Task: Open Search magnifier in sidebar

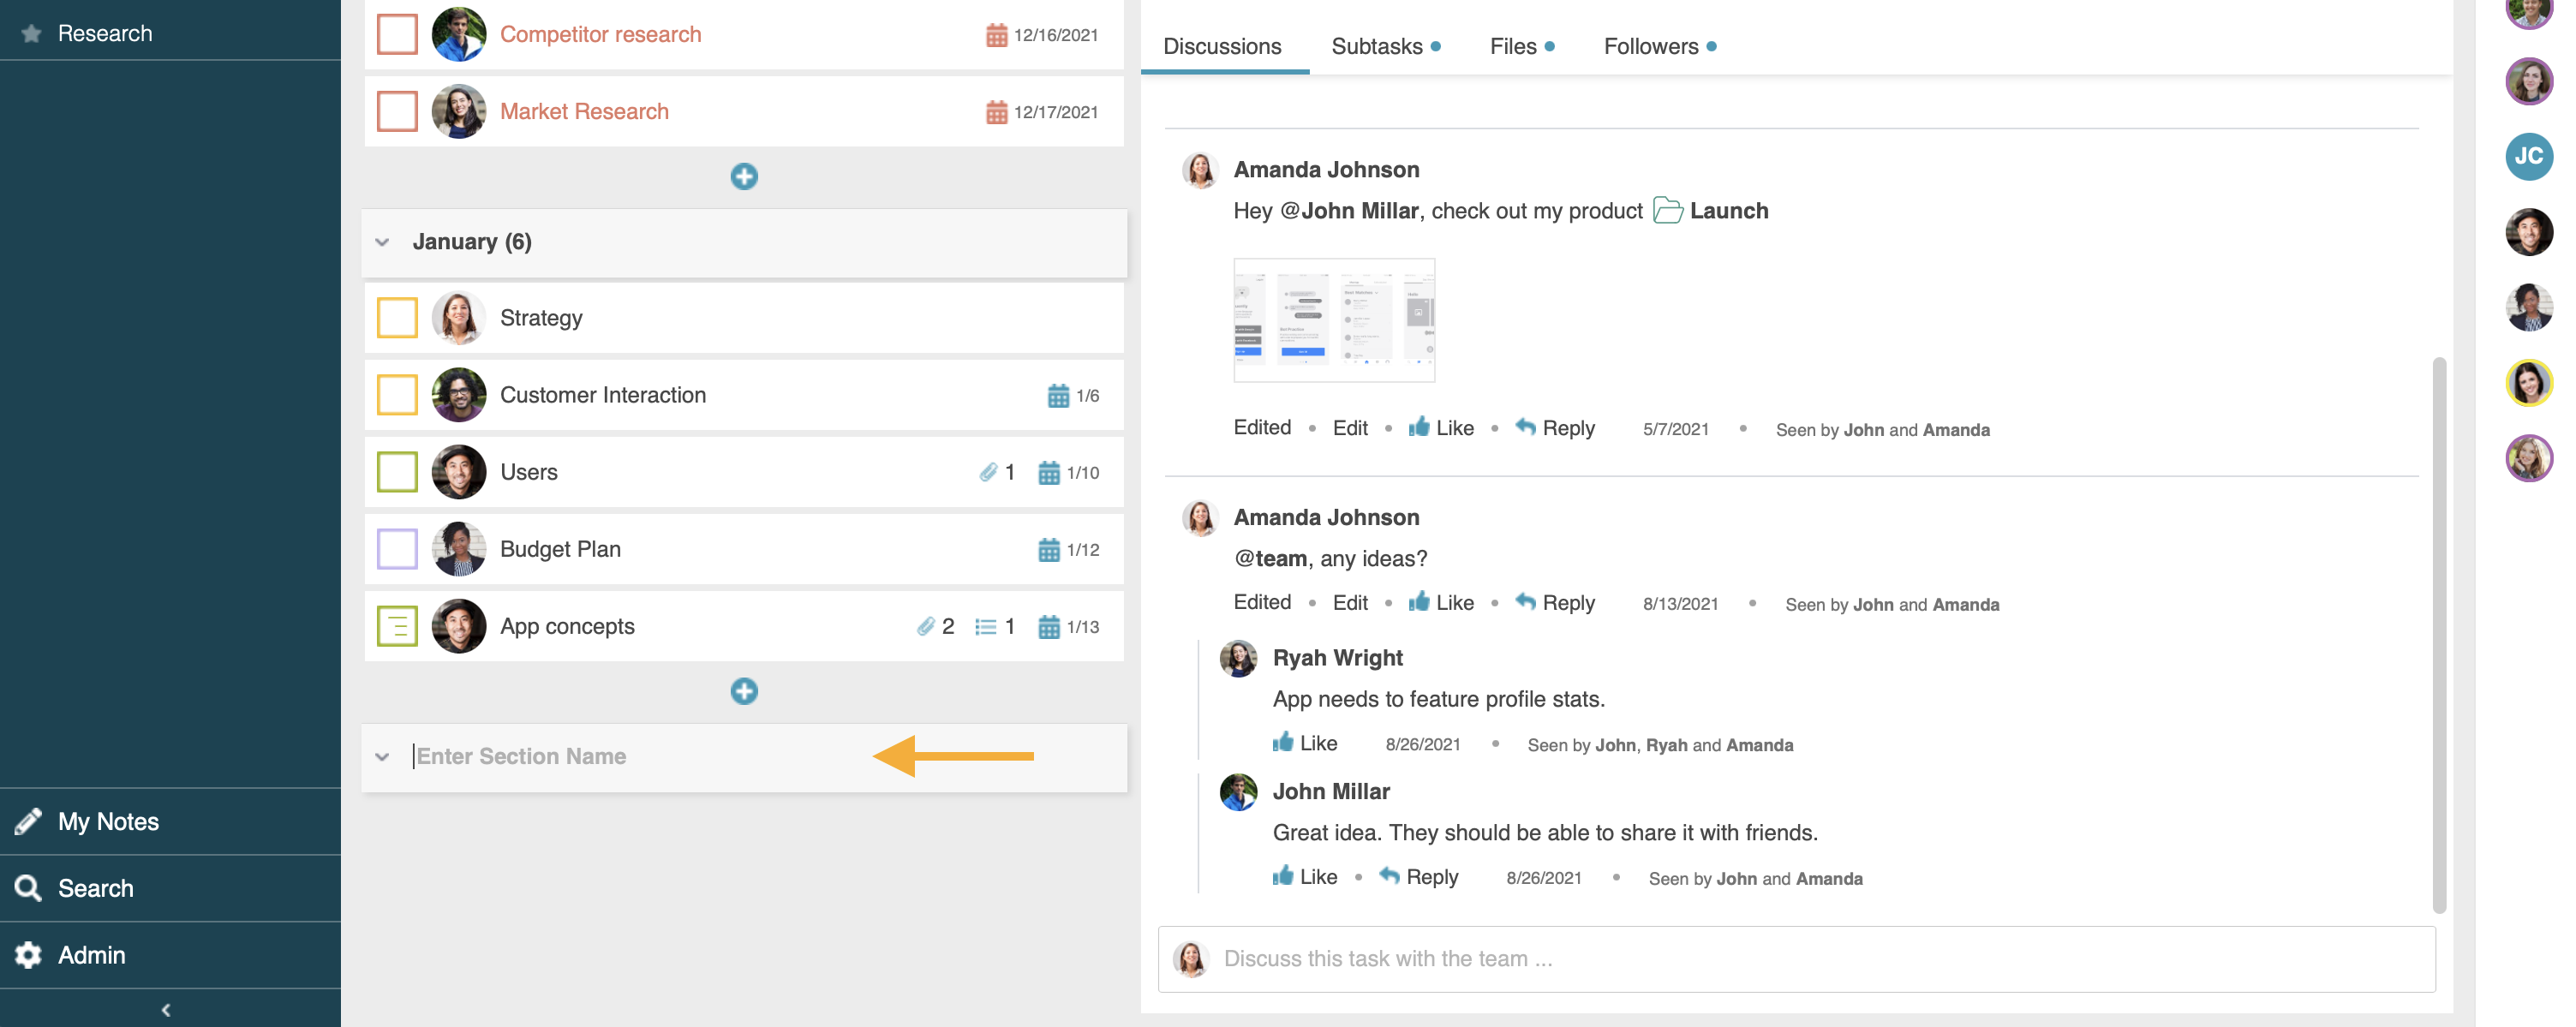Action: [28, 888]
